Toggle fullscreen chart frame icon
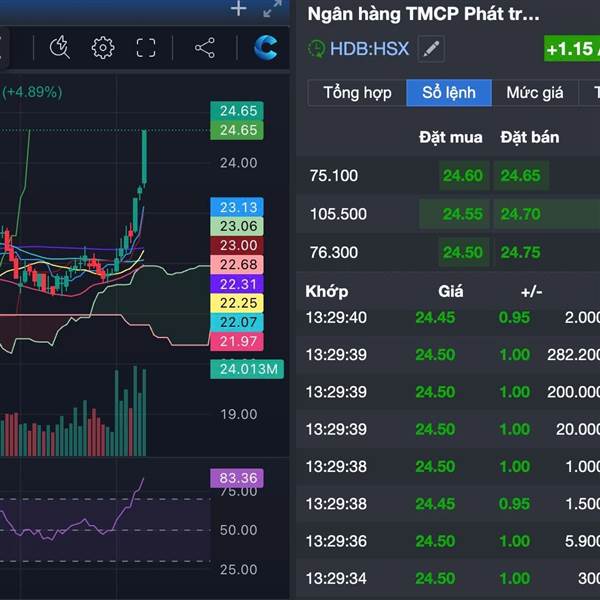The image size is (600, 600). [x=146, y=48]
